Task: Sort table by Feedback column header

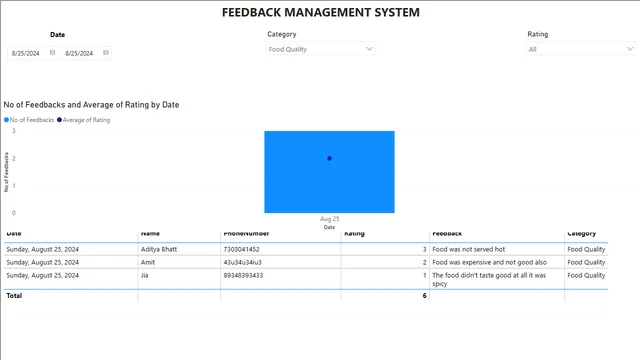Action: (447, 234)
